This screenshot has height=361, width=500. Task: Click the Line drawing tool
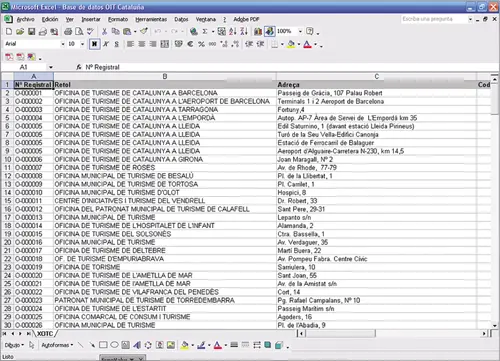(80, 345)
